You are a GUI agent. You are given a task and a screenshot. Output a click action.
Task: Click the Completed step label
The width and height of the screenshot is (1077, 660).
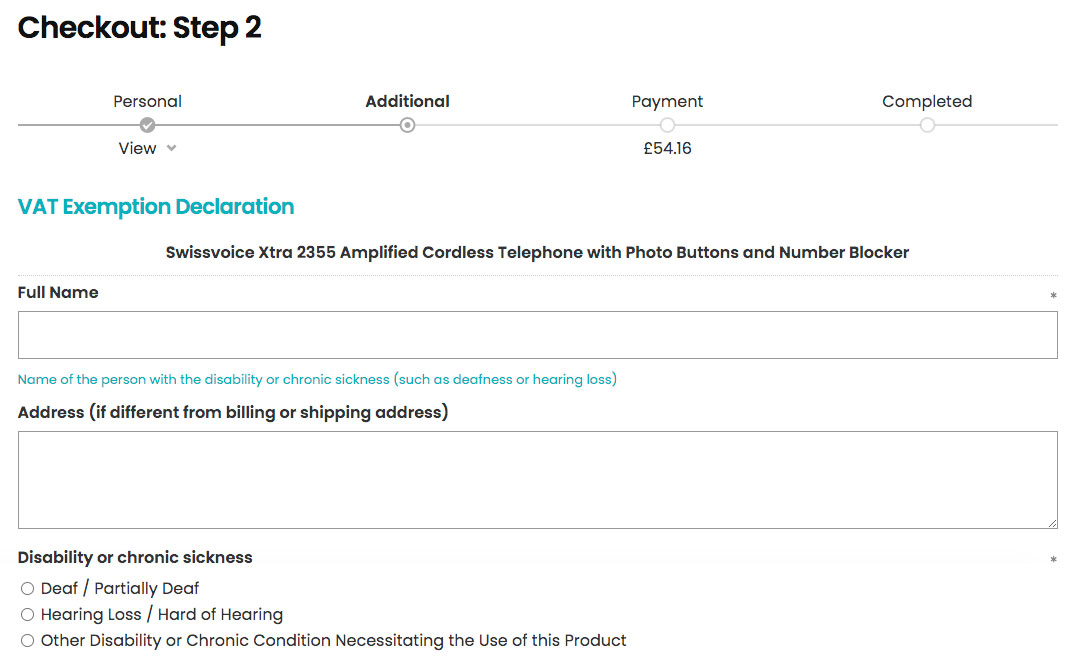point(927,101)
